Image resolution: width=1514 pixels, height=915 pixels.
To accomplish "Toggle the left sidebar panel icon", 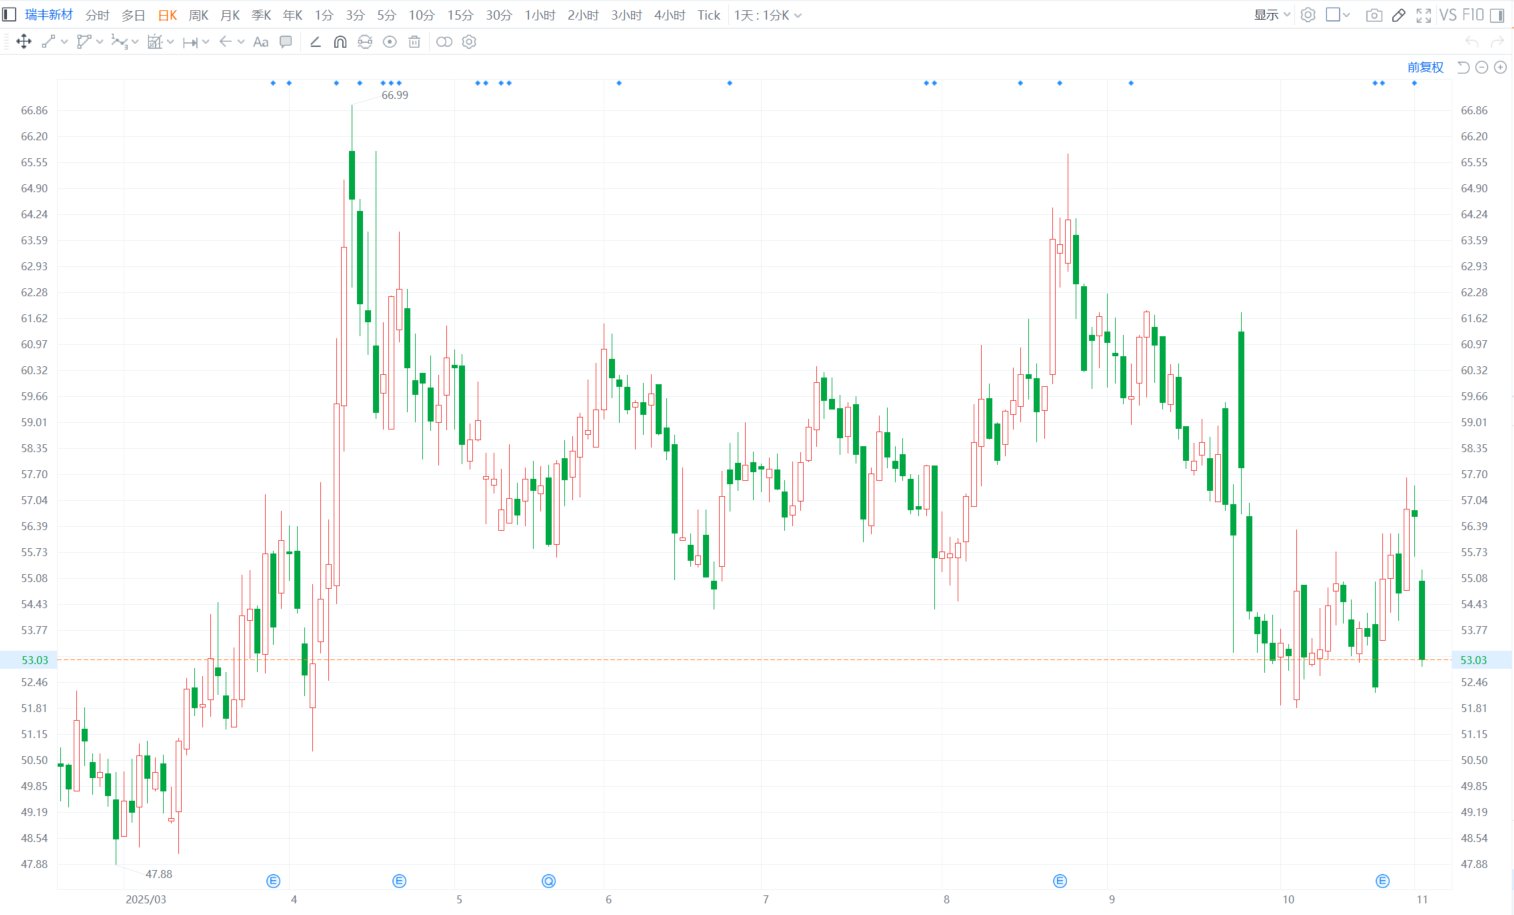I will (9, 15).
